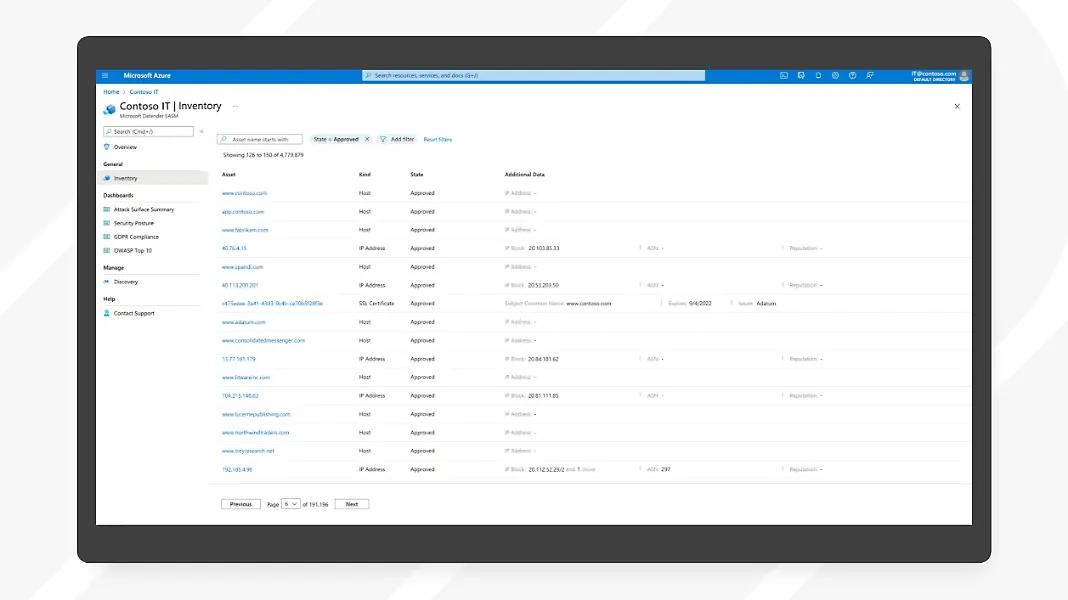The height and width of the screenshot is (600, 1068).
Task: Click the State column header
Action: point(416,175)
